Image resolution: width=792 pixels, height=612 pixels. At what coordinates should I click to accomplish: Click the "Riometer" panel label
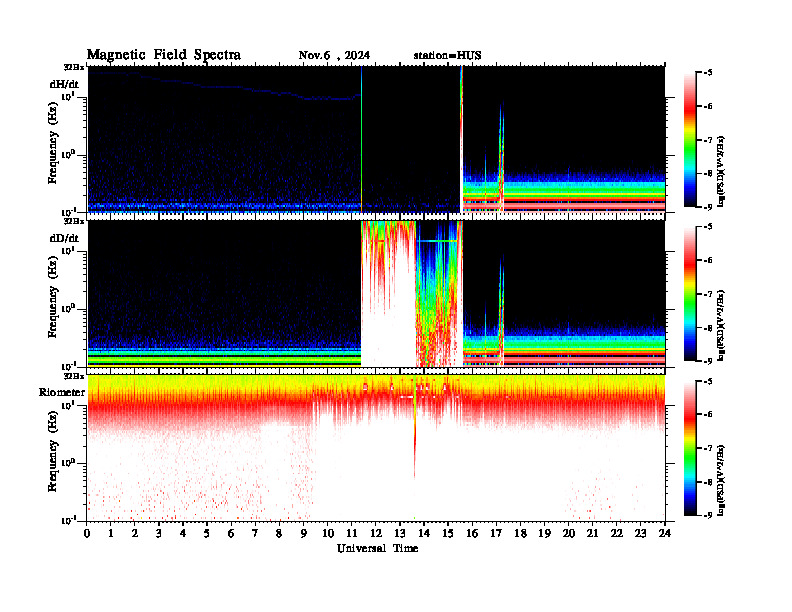(x=62, y=392)
